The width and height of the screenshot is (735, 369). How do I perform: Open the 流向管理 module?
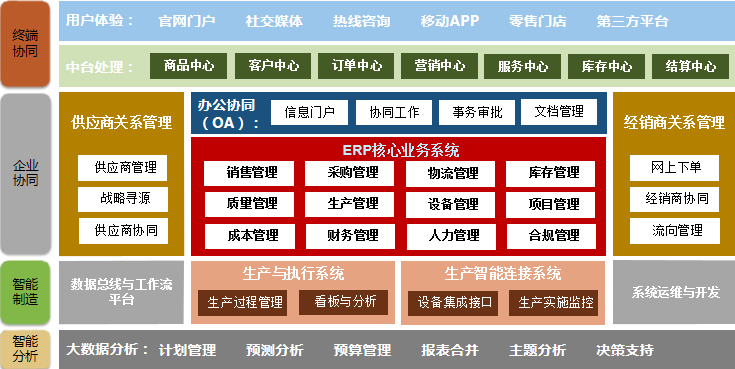coord(674,231)
